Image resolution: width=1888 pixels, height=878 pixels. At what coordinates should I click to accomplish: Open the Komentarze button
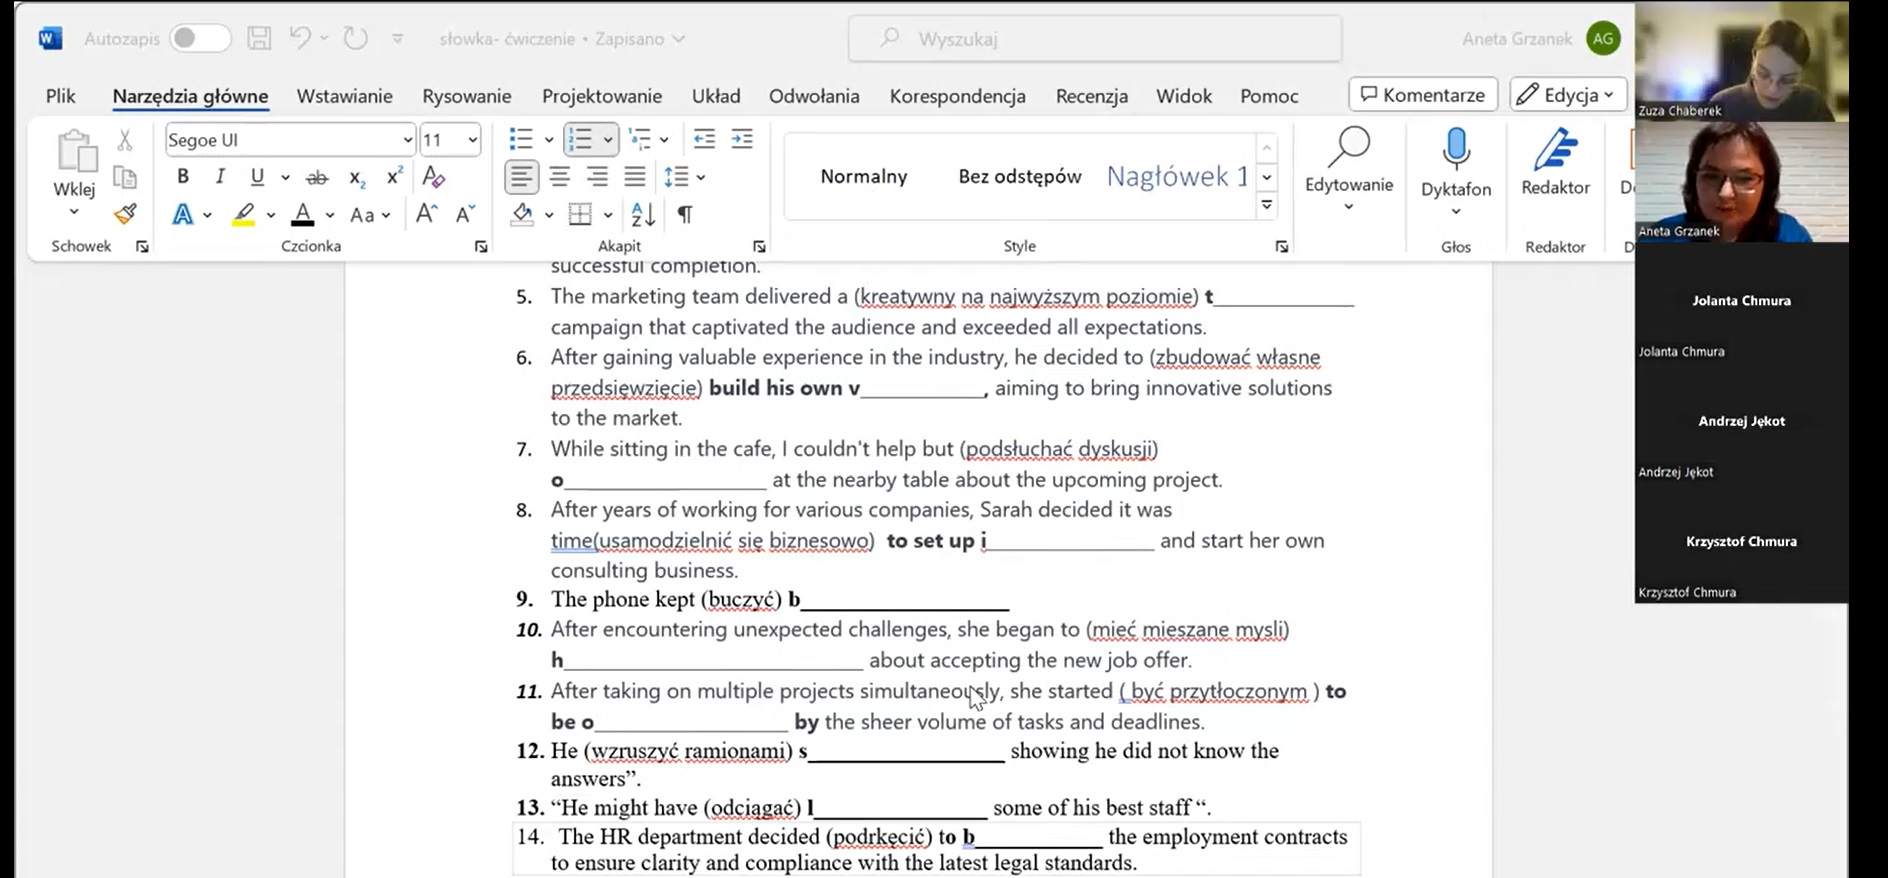(x=1423, y=95)
